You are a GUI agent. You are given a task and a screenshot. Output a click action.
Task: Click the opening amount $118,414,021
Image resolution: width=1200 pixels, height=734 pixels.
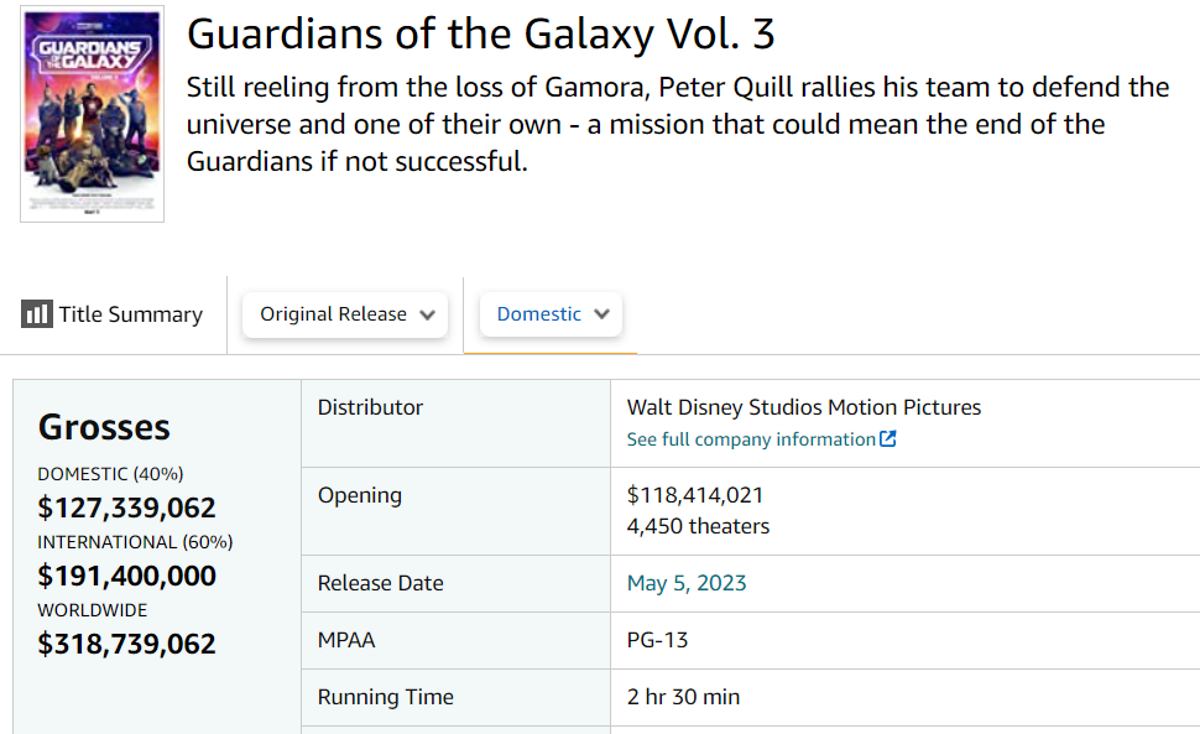click(x=695, y=495)
